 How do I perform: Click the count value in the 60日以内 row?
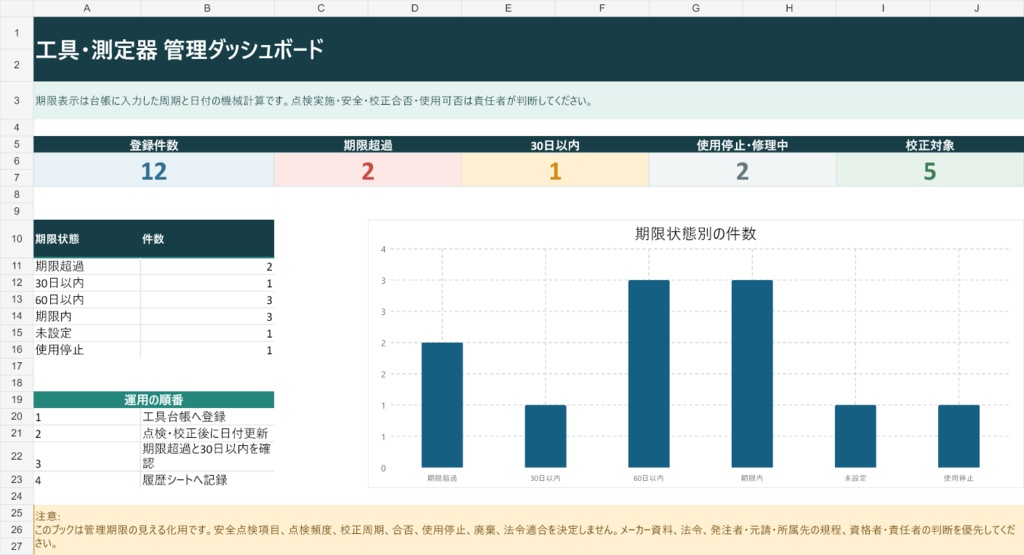[207, 300]
